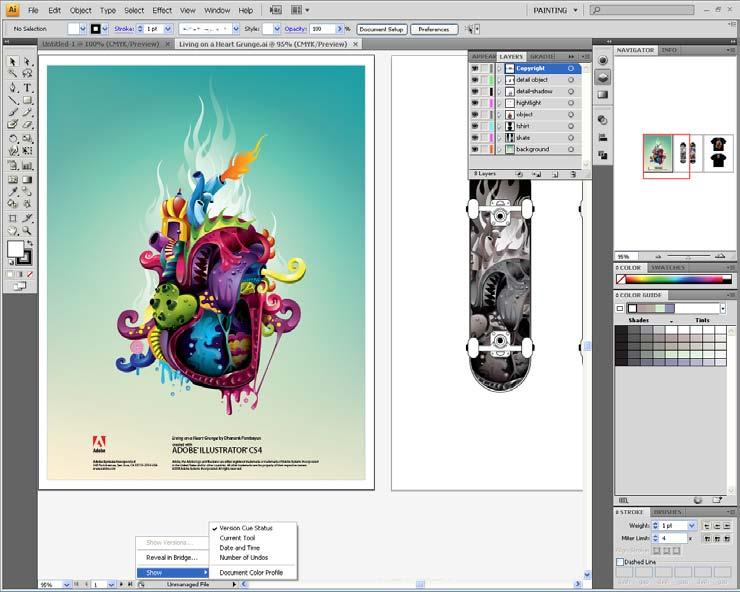Click Reveal in Bridge menu entry
Viewport: 740px width, 592px height.
coord(172,558)
